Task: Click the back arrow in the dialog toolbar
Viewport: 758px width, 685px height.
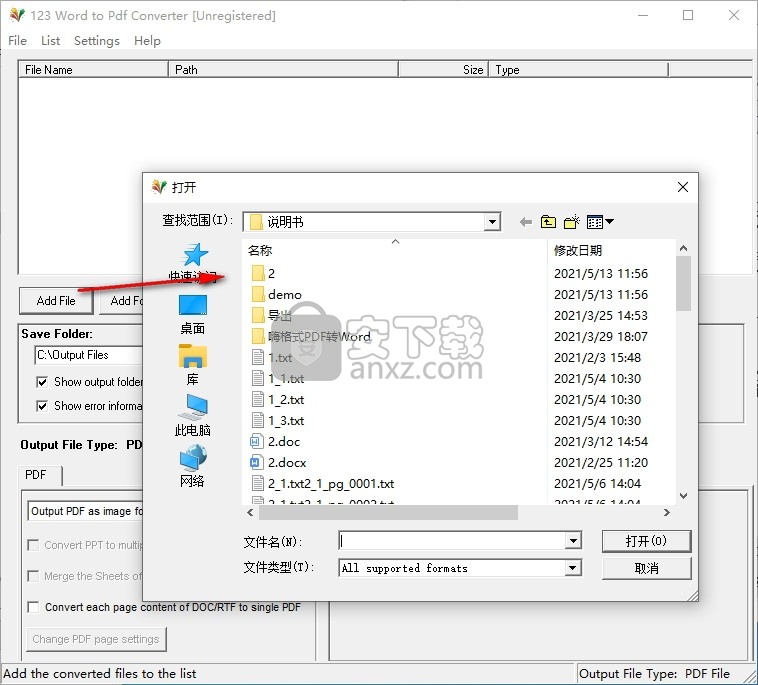Action: [x=525, y=222]
